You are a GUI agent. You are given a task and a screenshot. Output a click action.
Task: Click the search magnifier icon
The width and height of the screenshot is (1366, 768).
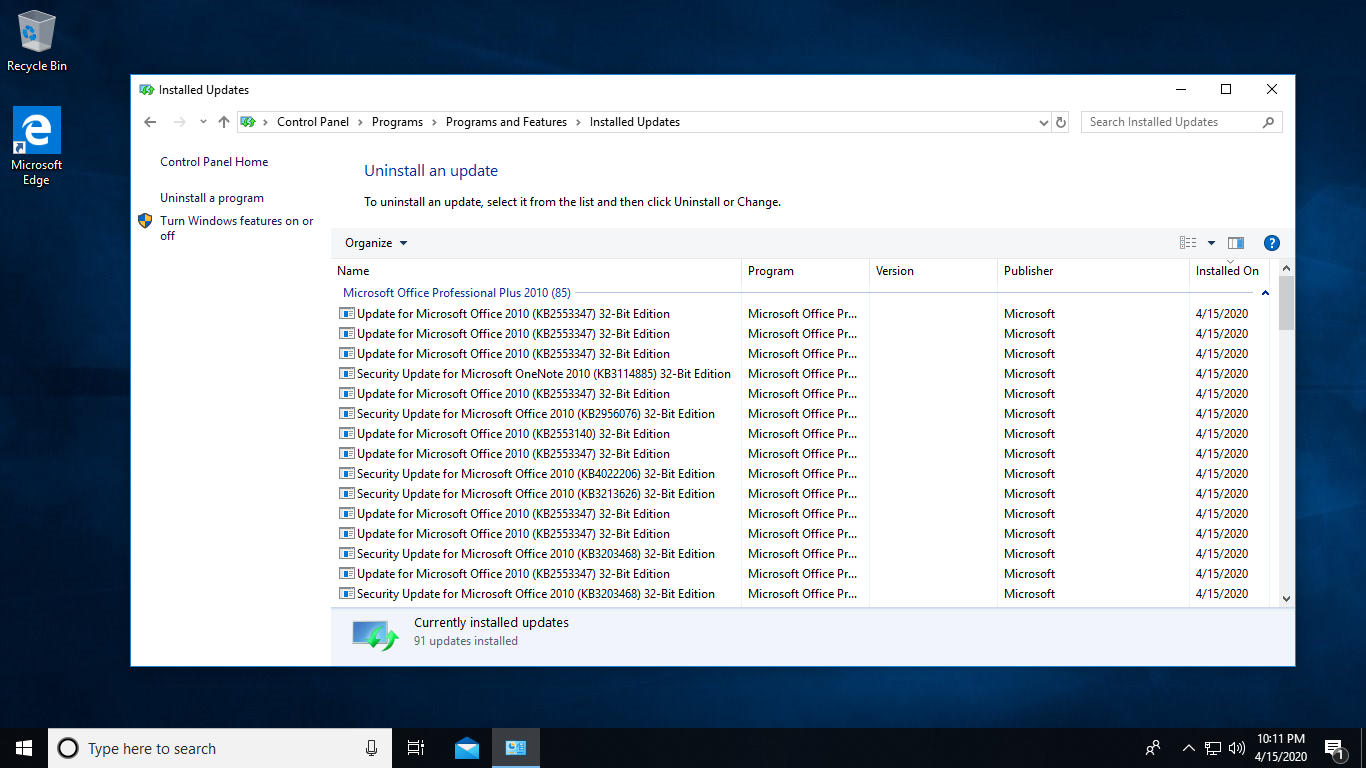[1268, 122]
